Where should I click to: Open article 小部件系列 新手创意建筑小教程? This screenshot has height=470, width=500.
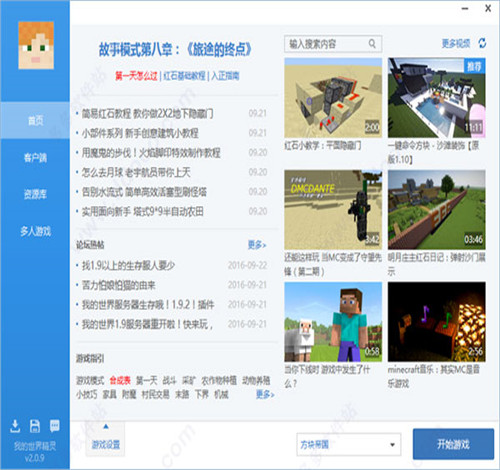[140, 133]
